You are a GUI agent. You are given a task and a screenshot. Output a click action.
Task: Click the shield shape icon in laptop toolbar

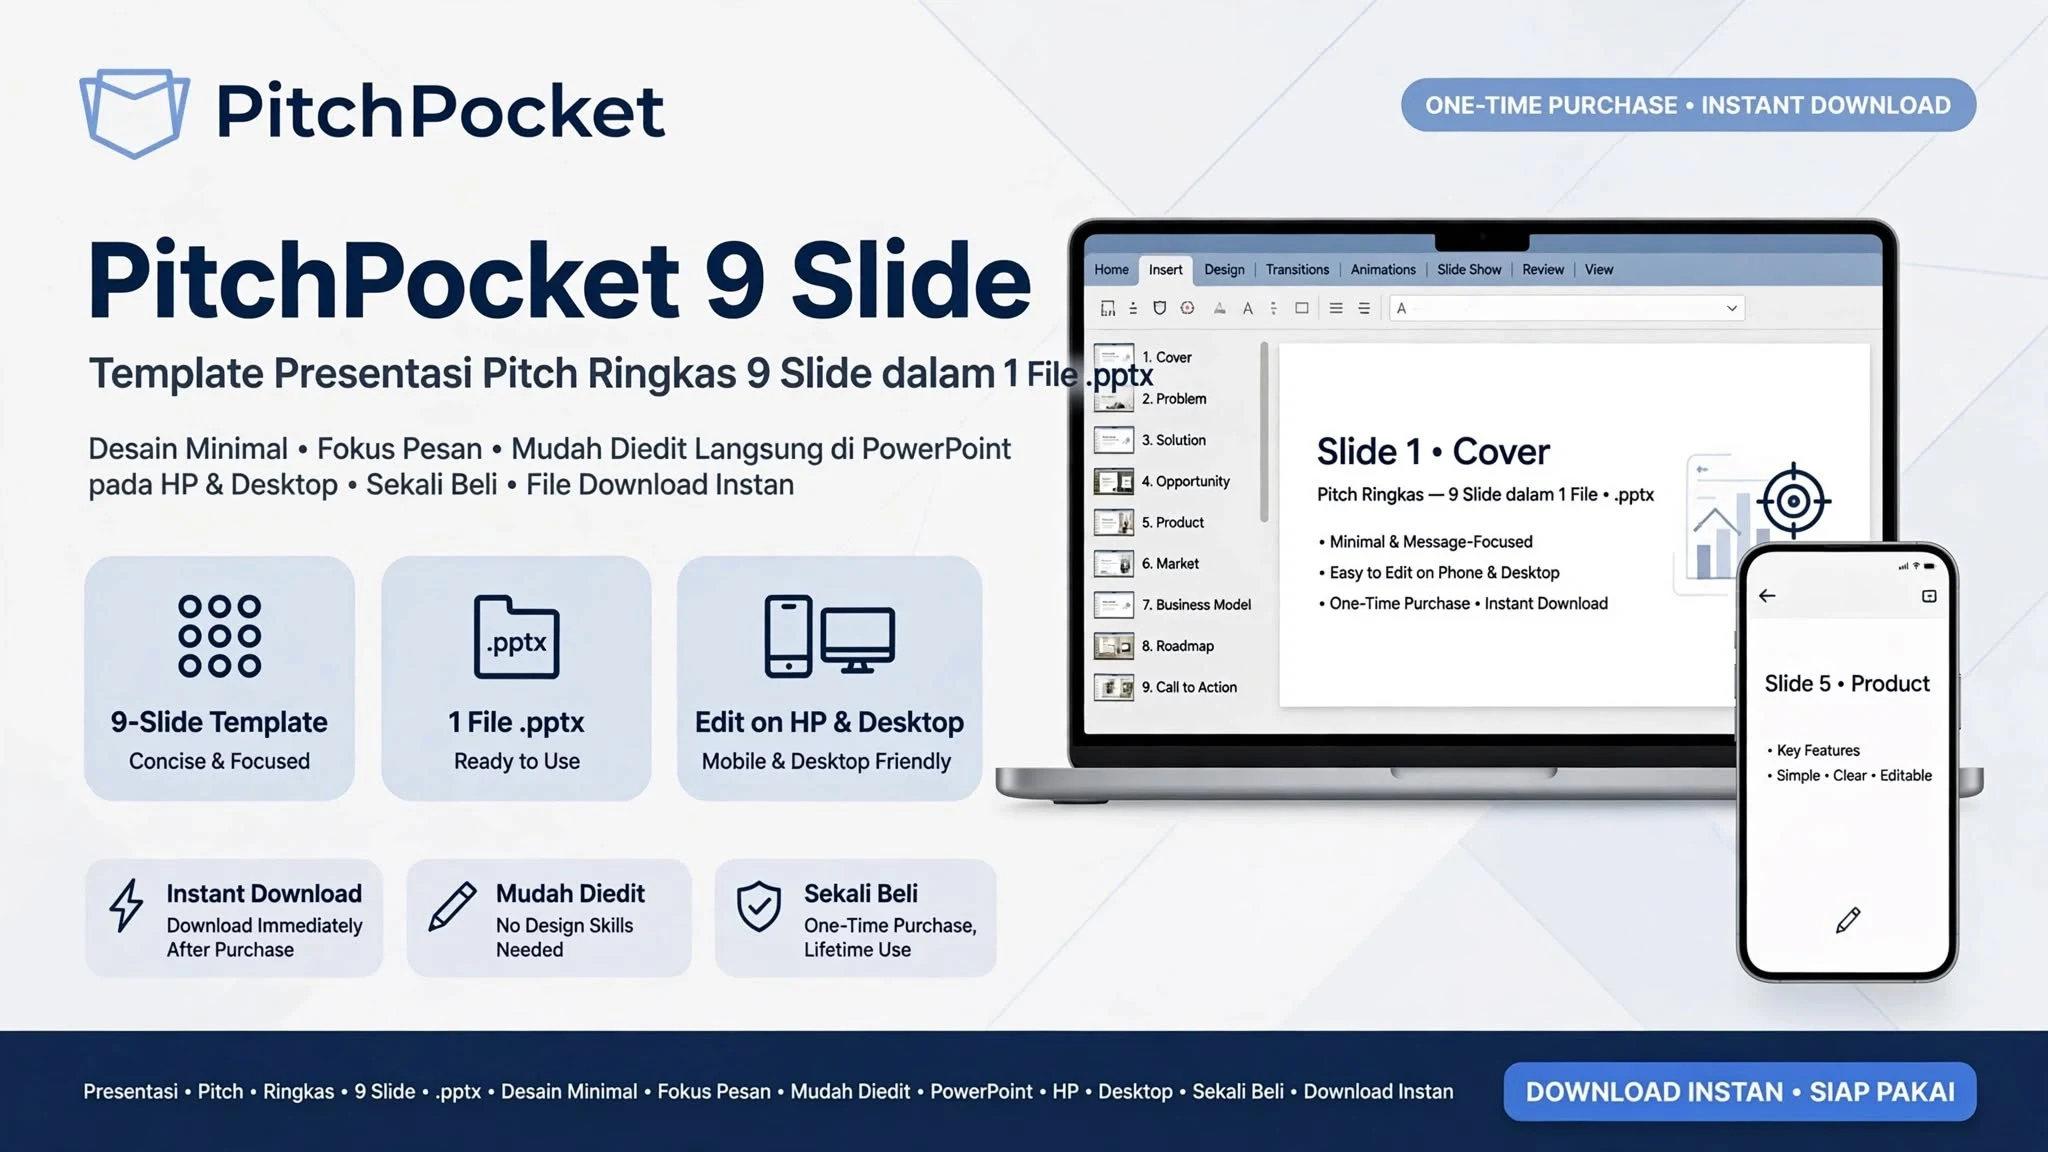tap(1159, 308)
